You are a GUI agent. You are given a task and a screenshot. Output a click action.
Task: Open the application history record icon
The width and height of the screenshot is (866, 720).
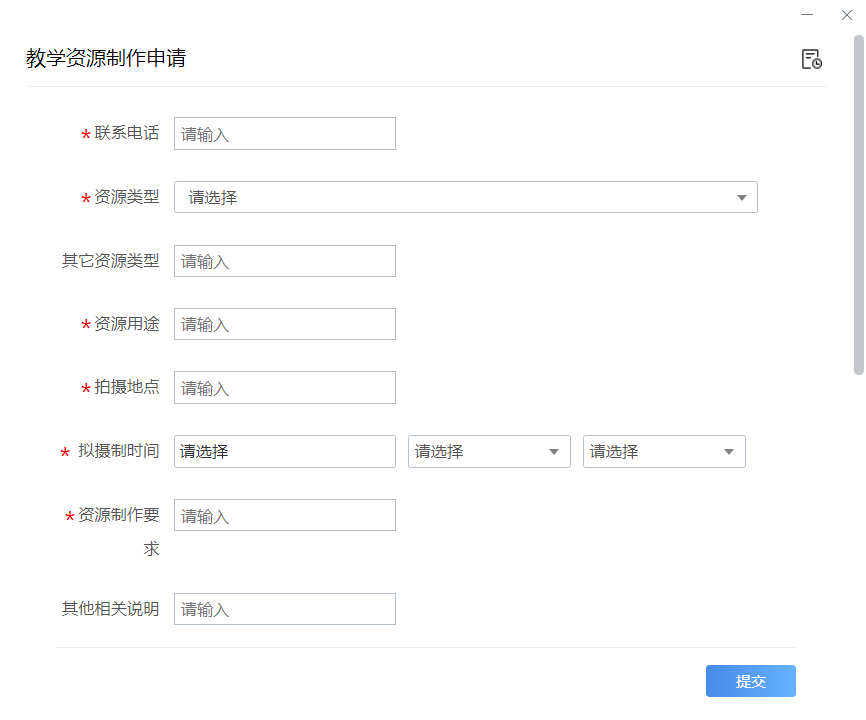point(811,60)
